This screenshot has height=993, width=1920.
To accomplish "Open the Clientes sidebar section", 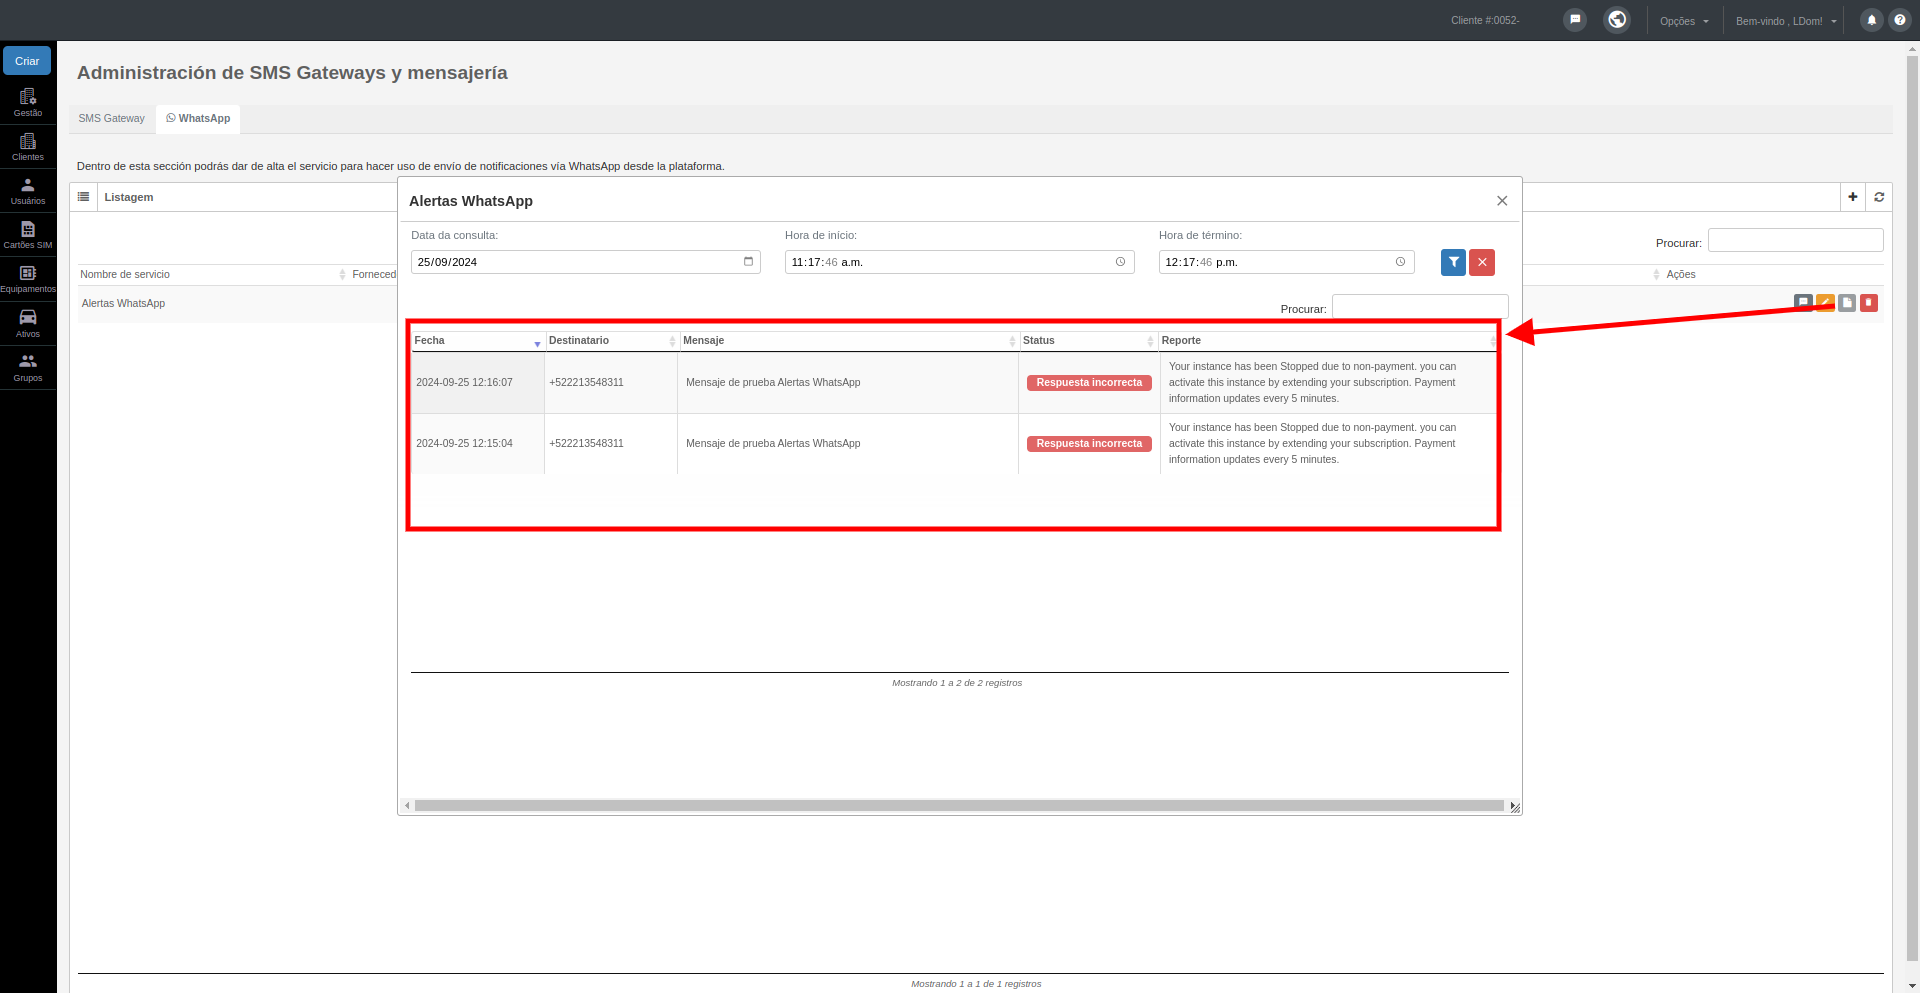I will [28, 146].
